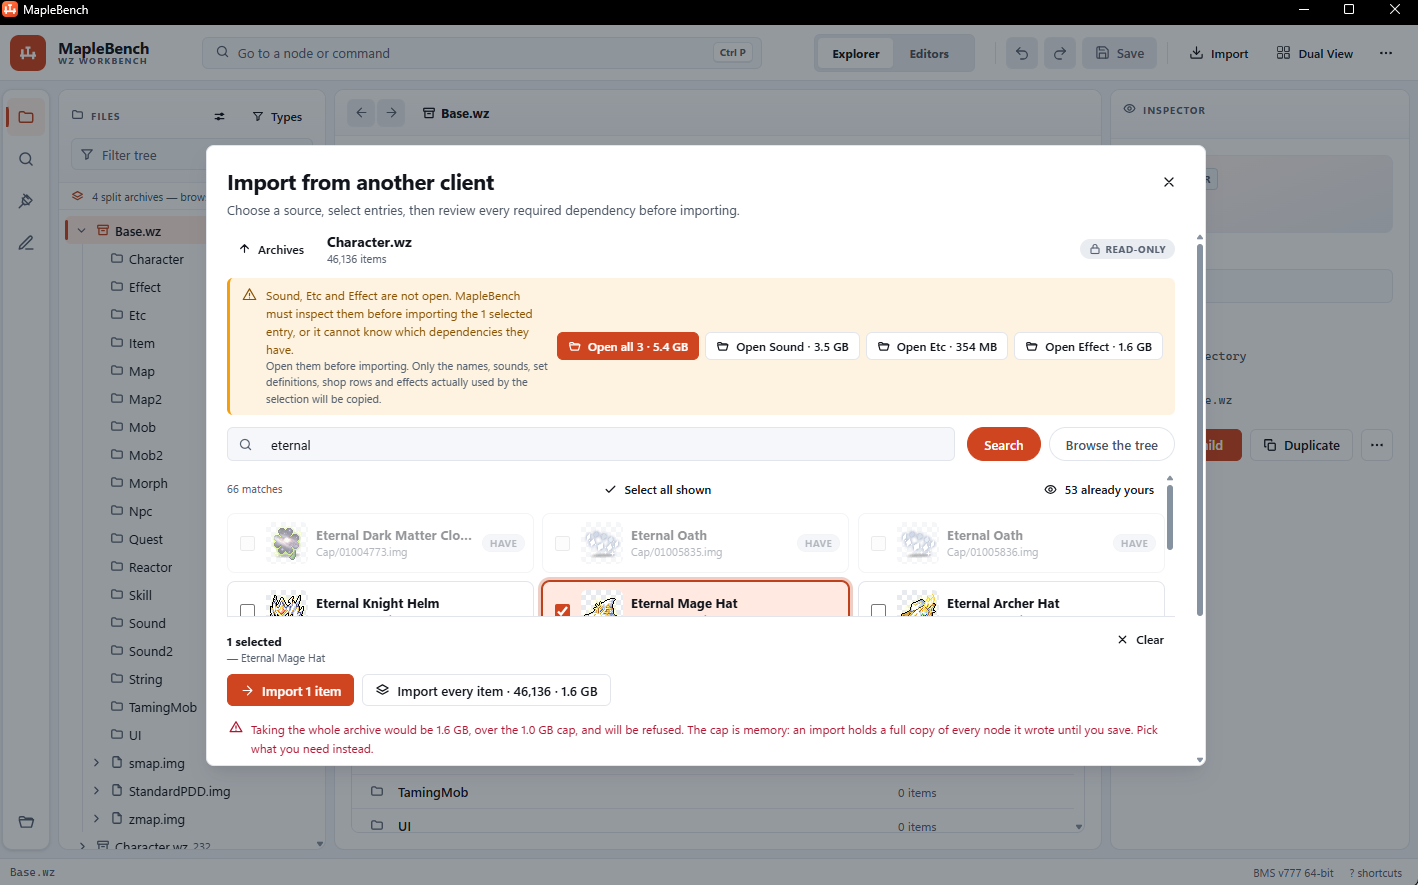Click the Open all 3 · 5.4 GB button
Image resolution: width=1418 pixels, height=885 pixels.
[628, 347]
